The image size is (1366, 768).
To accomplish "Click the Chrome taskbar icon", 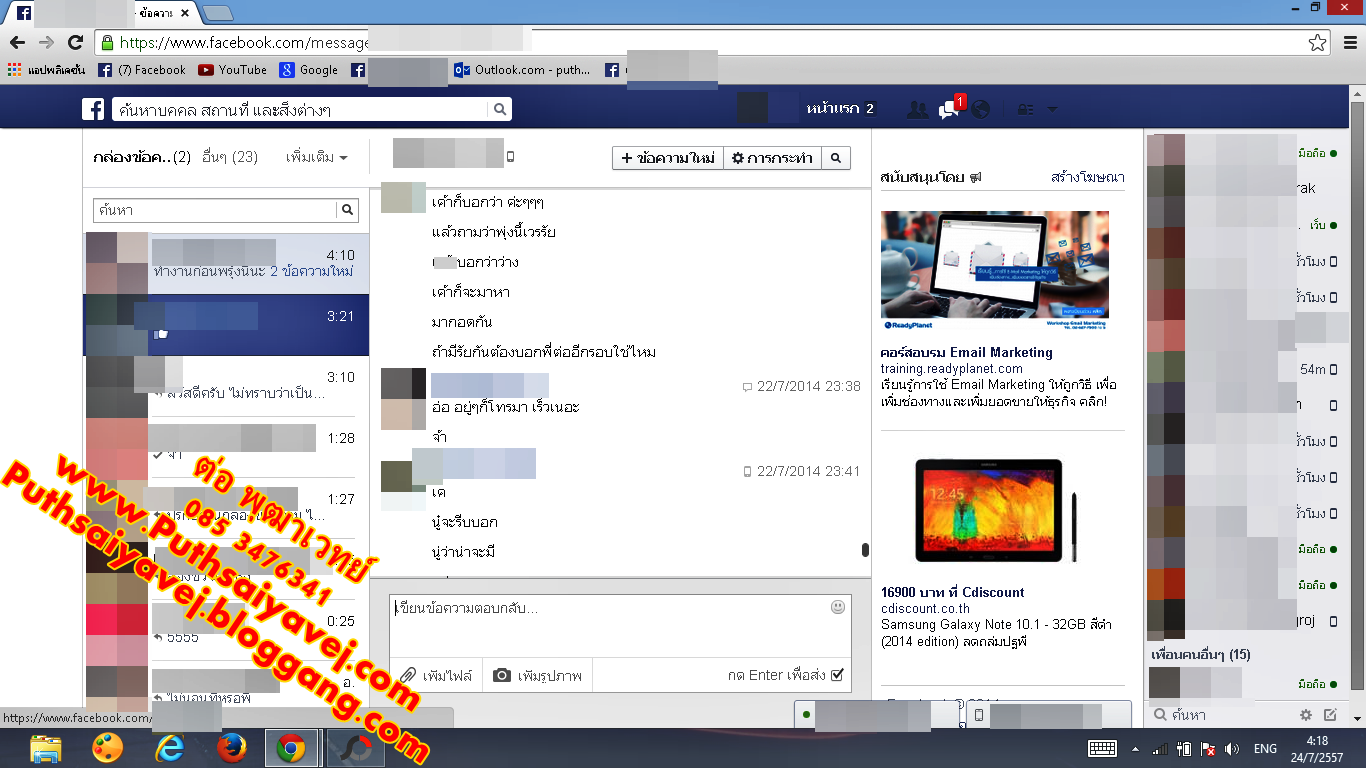I will (292, 748).
